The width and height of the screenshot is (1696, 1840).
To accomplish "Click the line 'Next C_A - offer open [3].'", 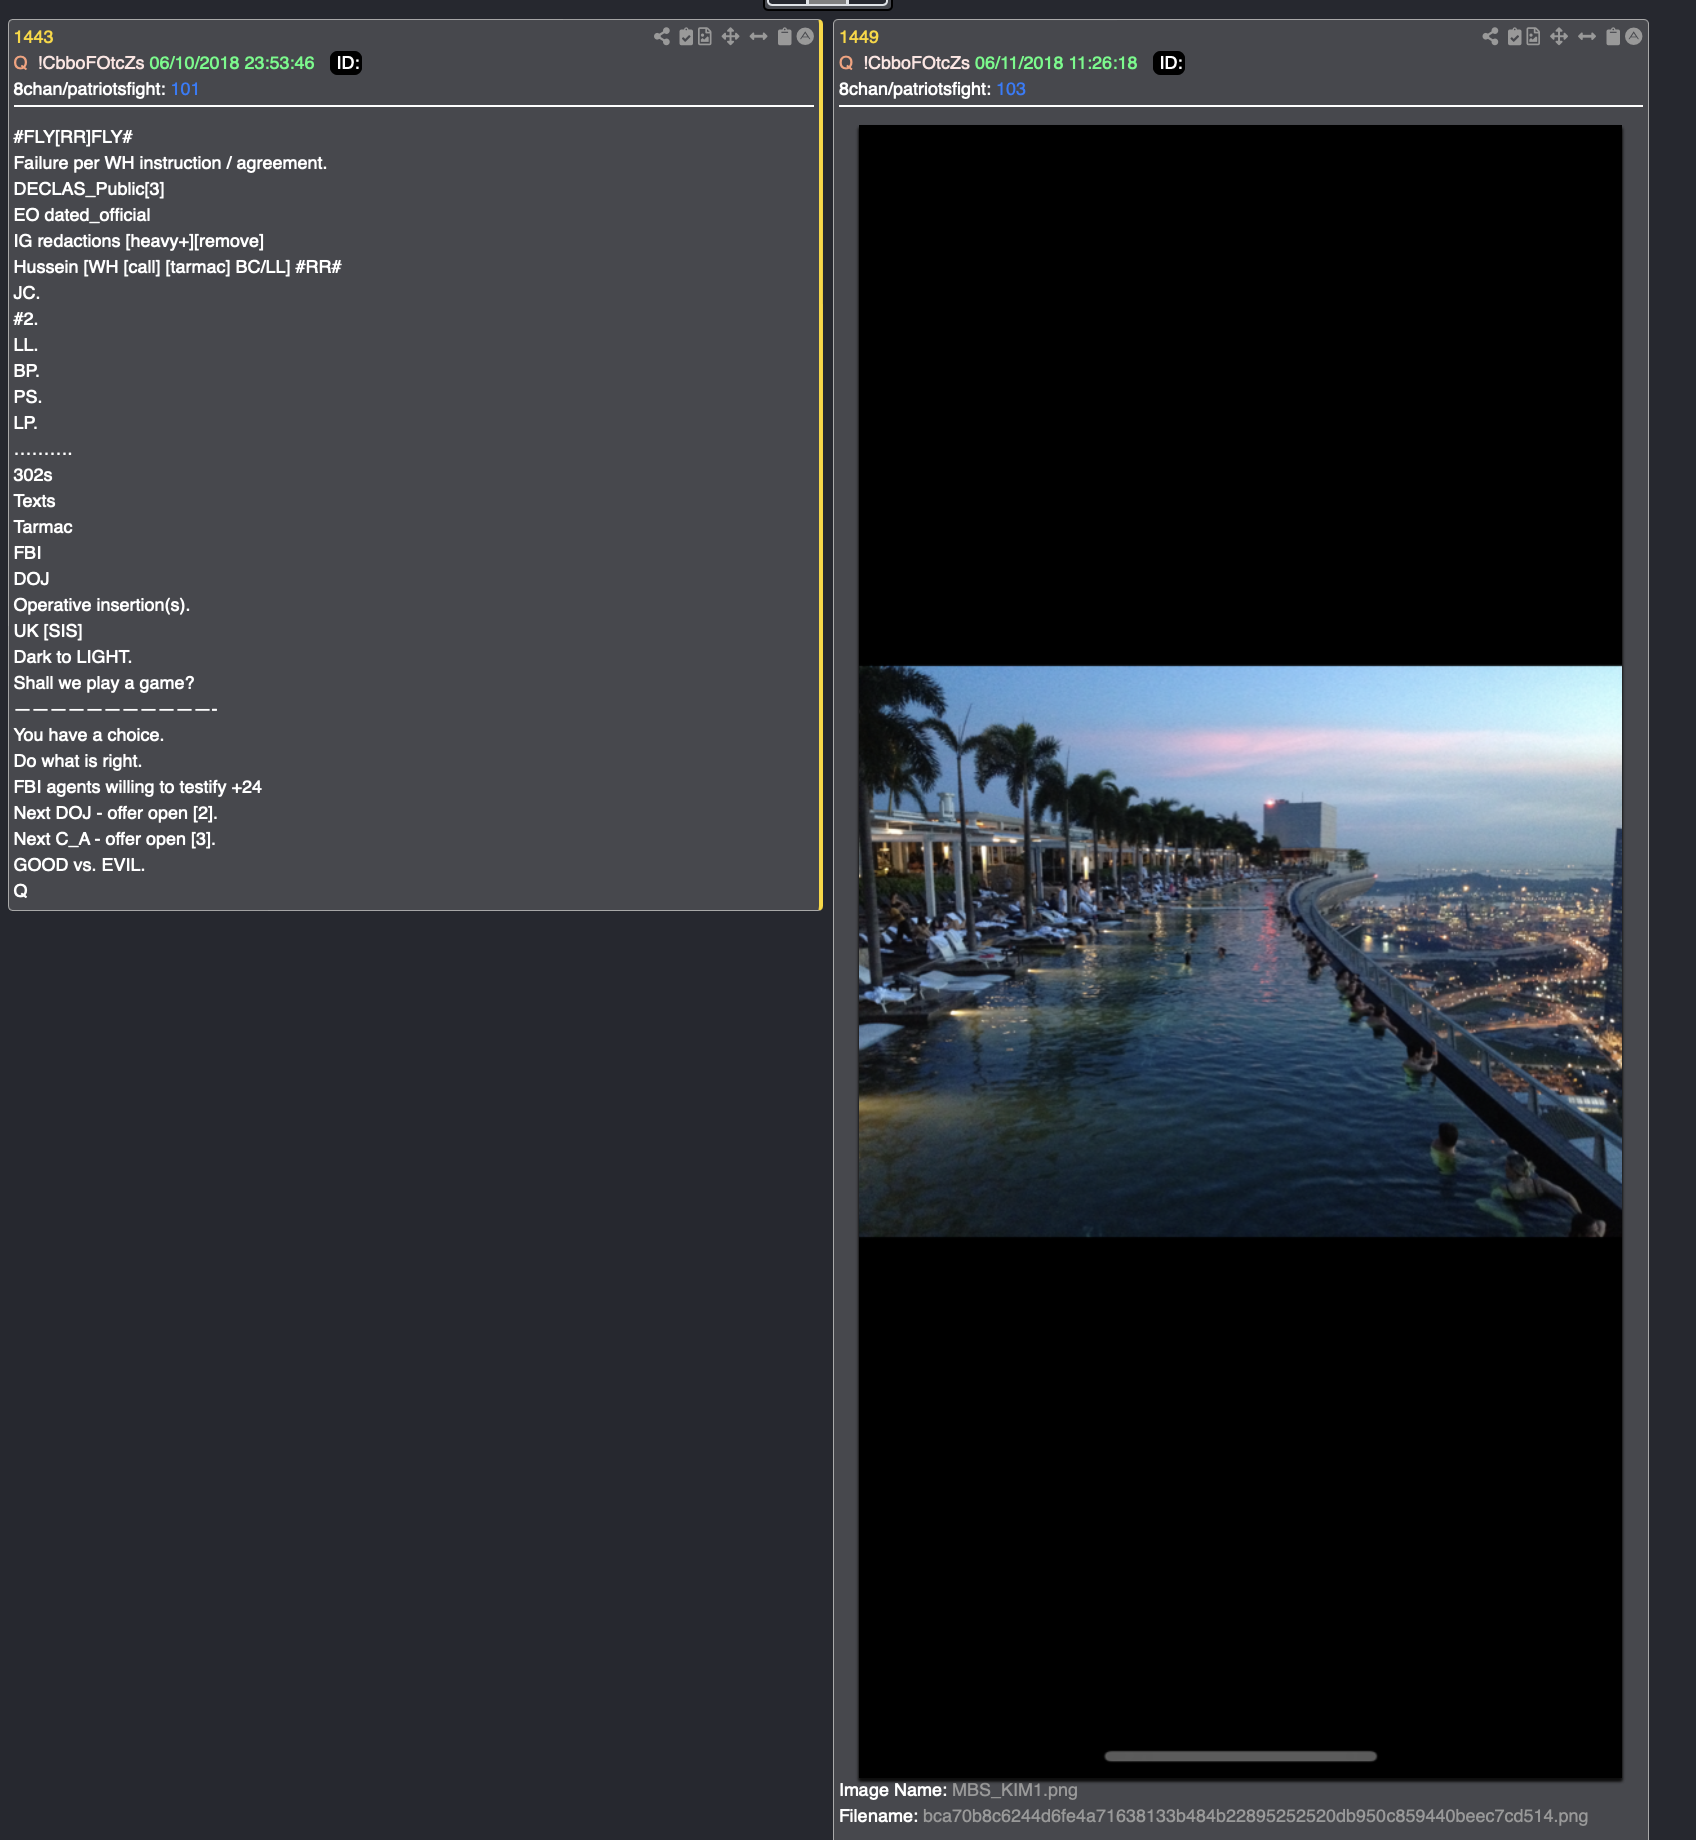I will tap(115, 839).
